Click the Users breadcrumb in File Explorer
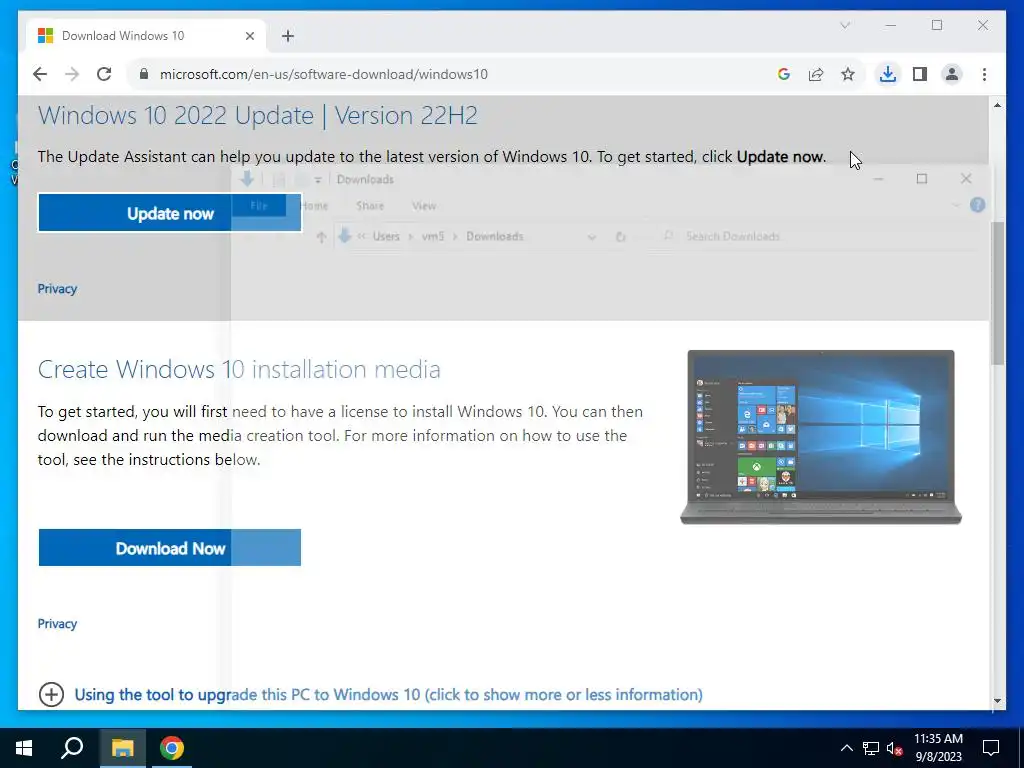Screen dimensions: 1024x768 (385, 236)
